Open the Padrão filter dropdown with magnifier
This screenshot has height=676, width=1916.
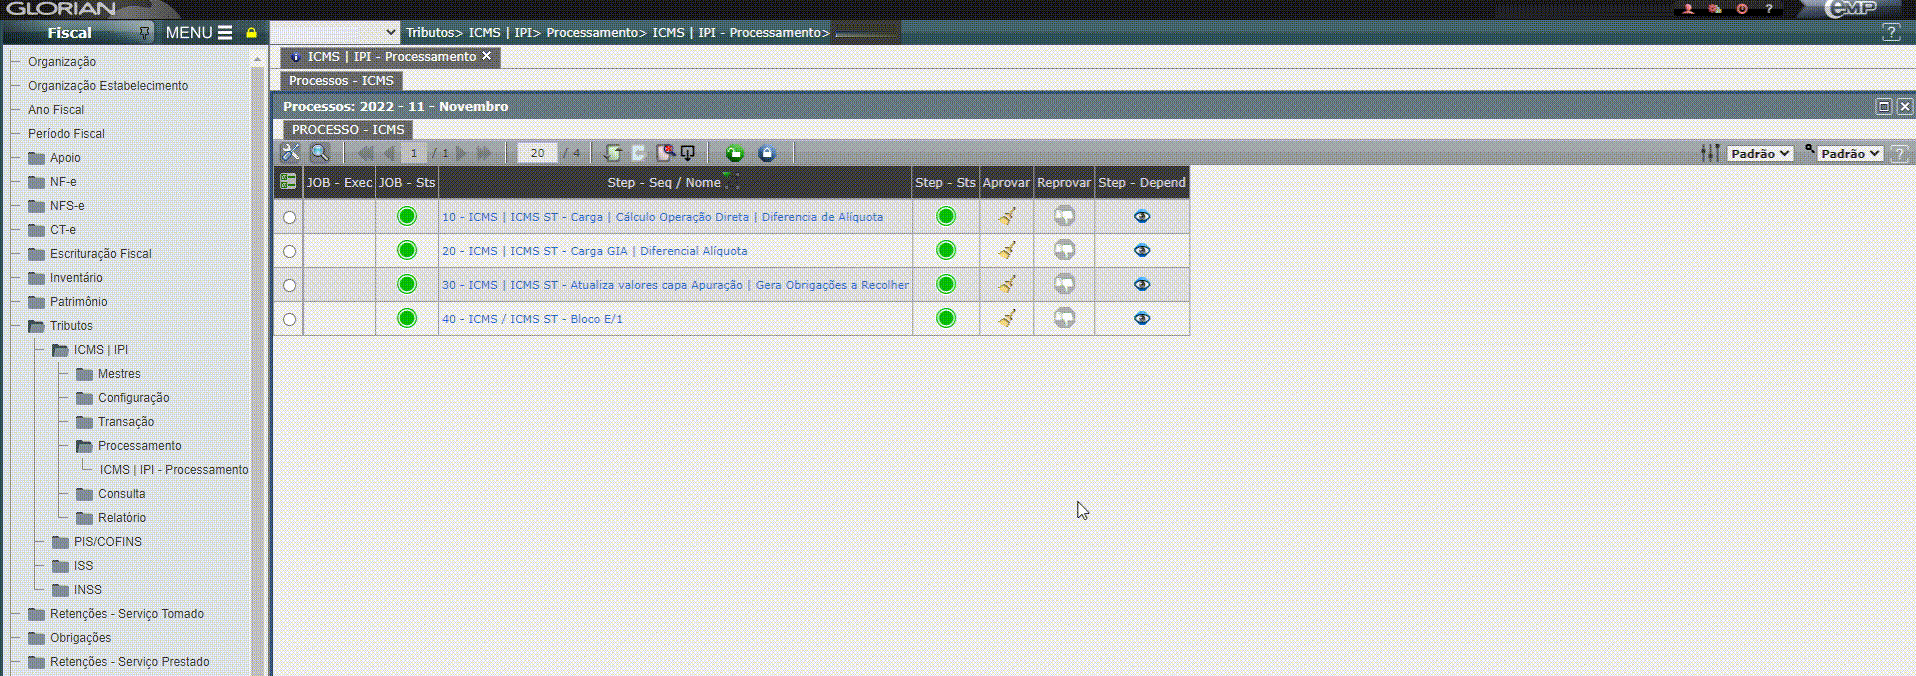1849,153
